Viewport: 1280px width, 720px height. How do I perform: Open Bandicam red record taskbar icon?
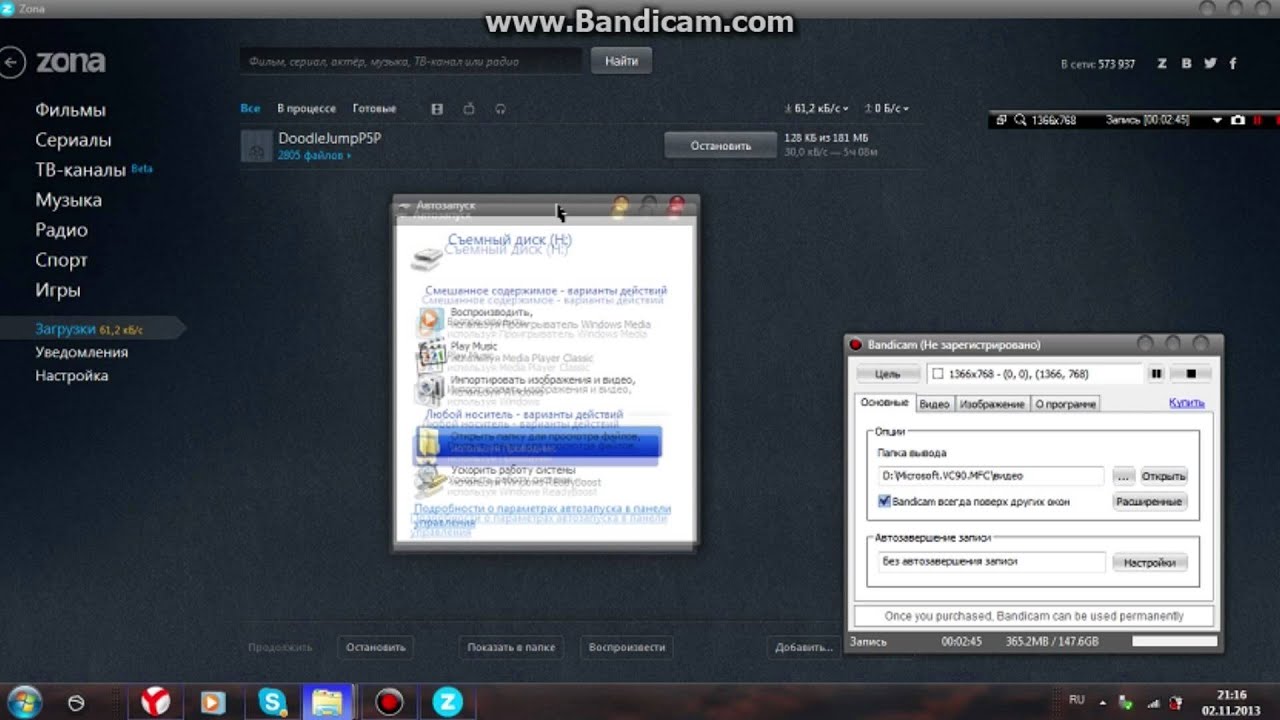point(389,702)
